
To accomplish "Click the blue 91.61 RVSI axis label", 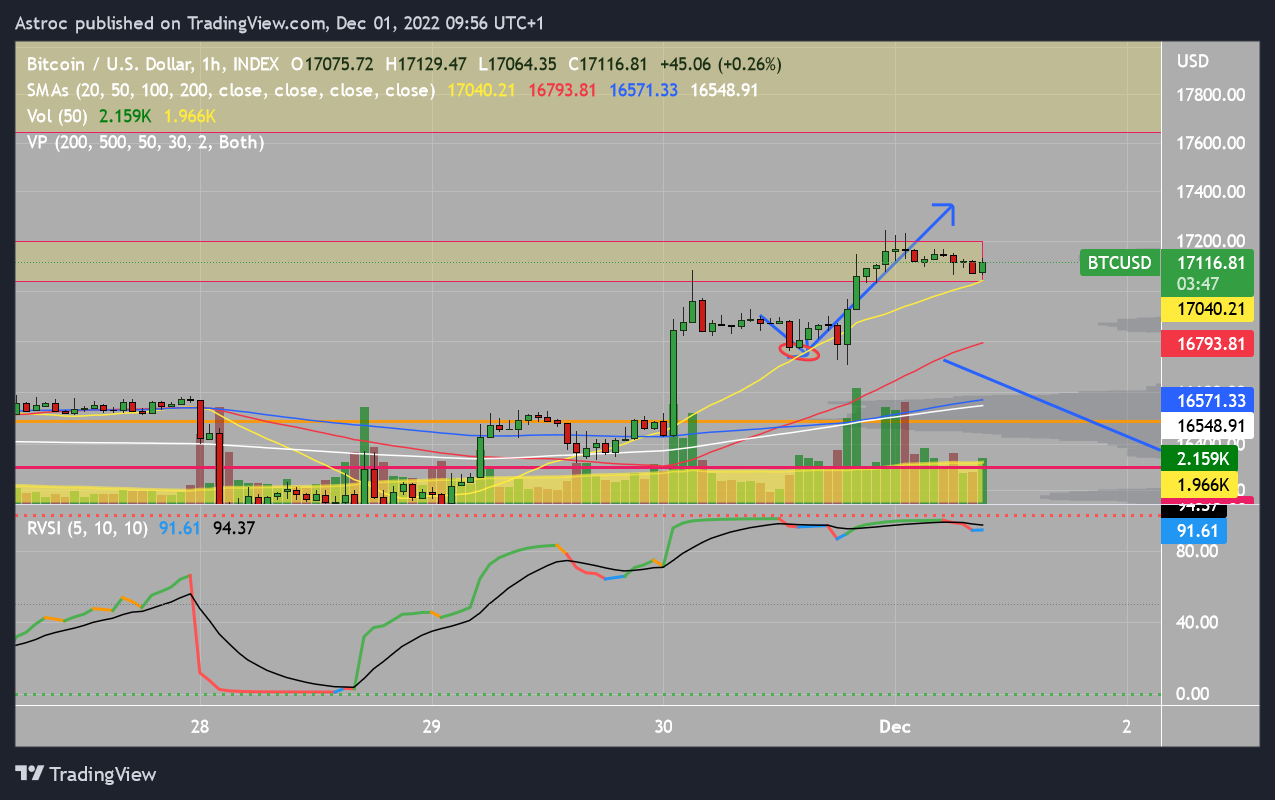I will (1196, 531).
